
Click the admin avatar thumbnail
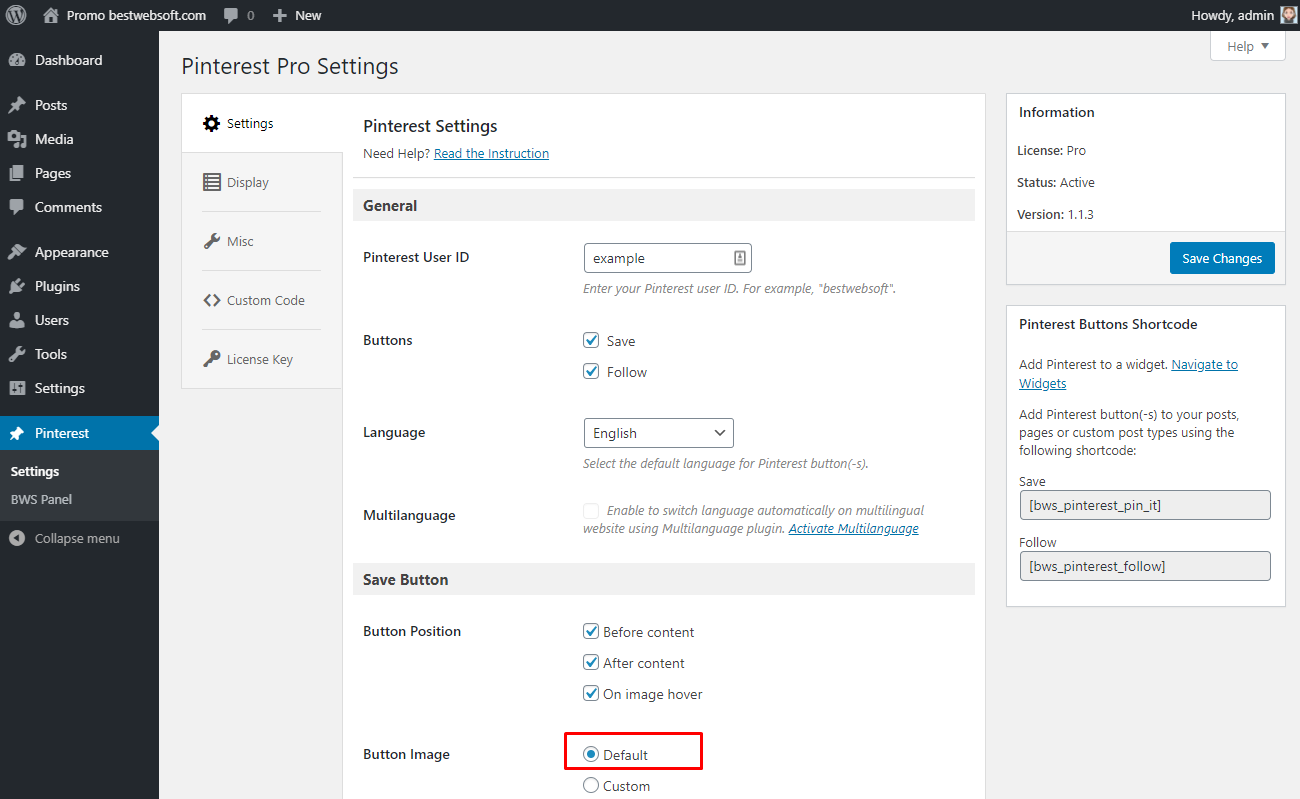point(1288,15)
